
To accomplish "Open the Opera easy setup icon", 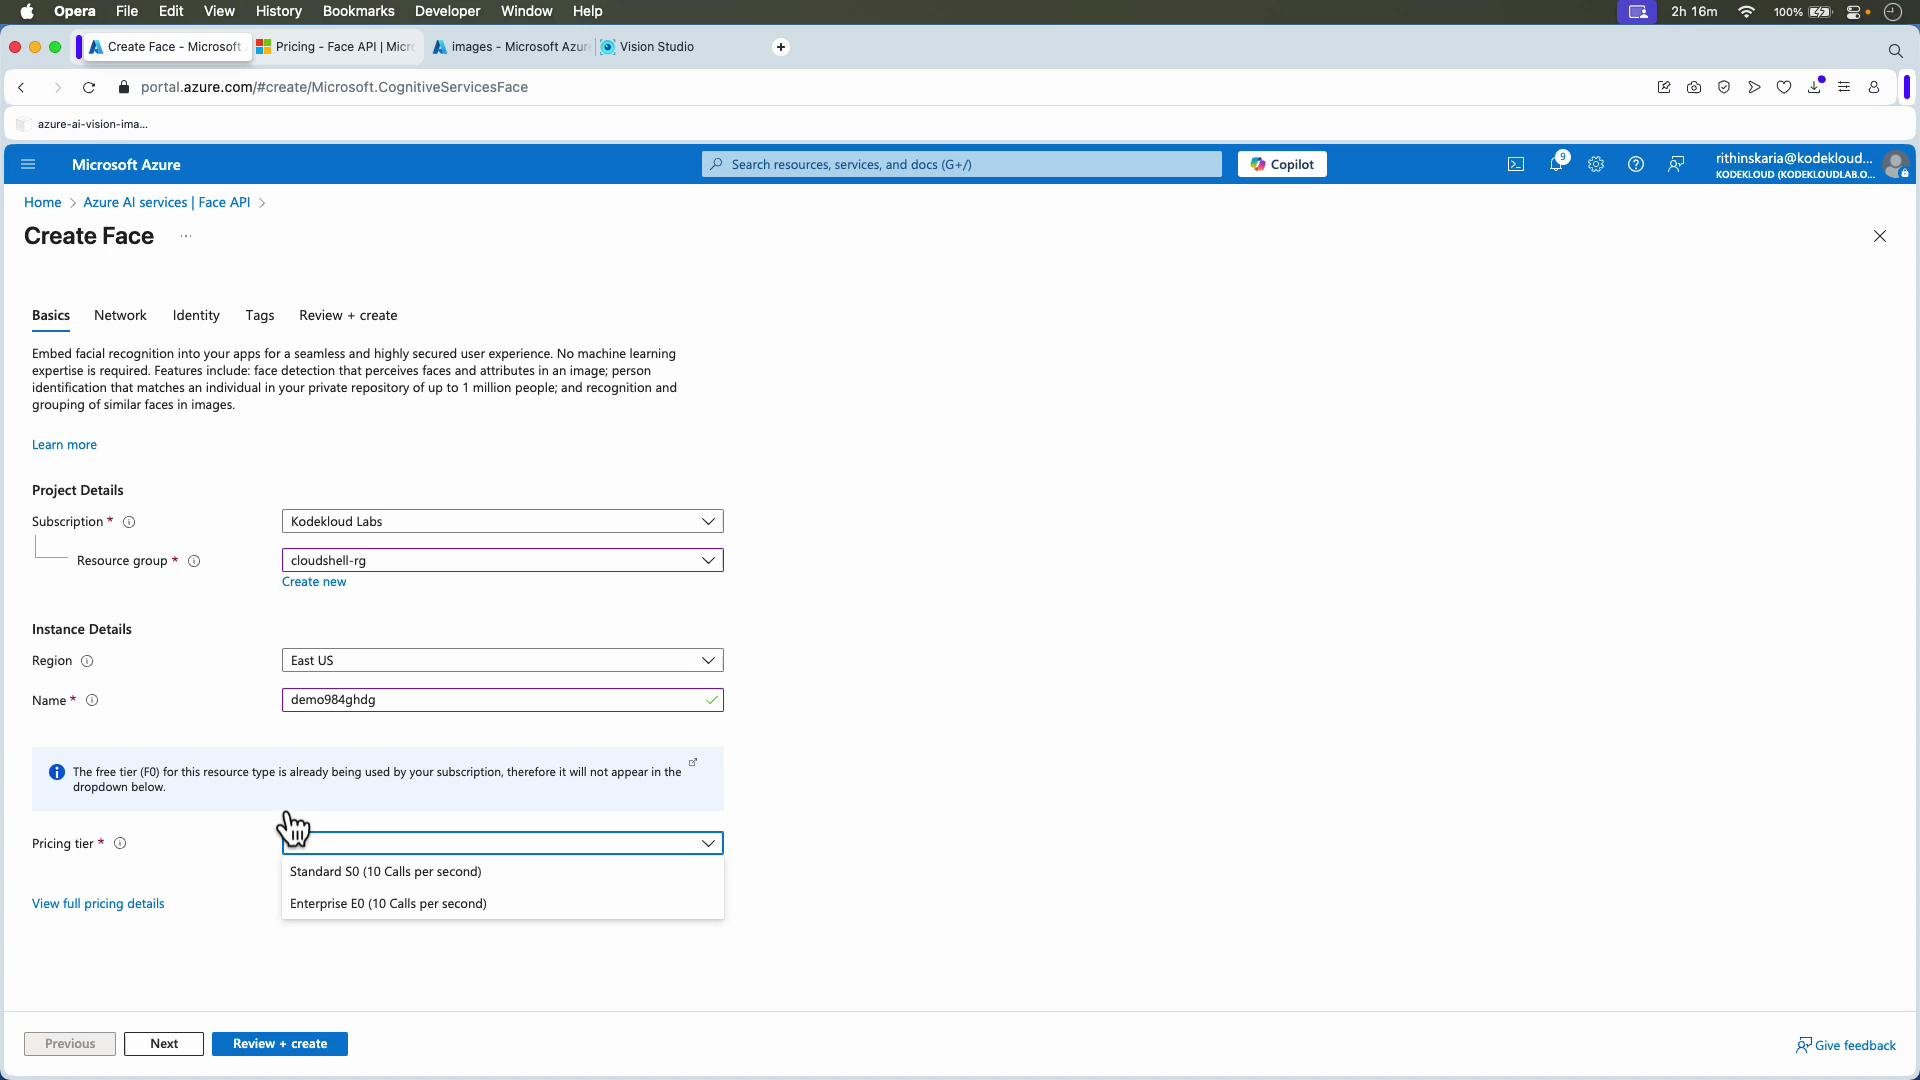I will [x=1844, y=88].
